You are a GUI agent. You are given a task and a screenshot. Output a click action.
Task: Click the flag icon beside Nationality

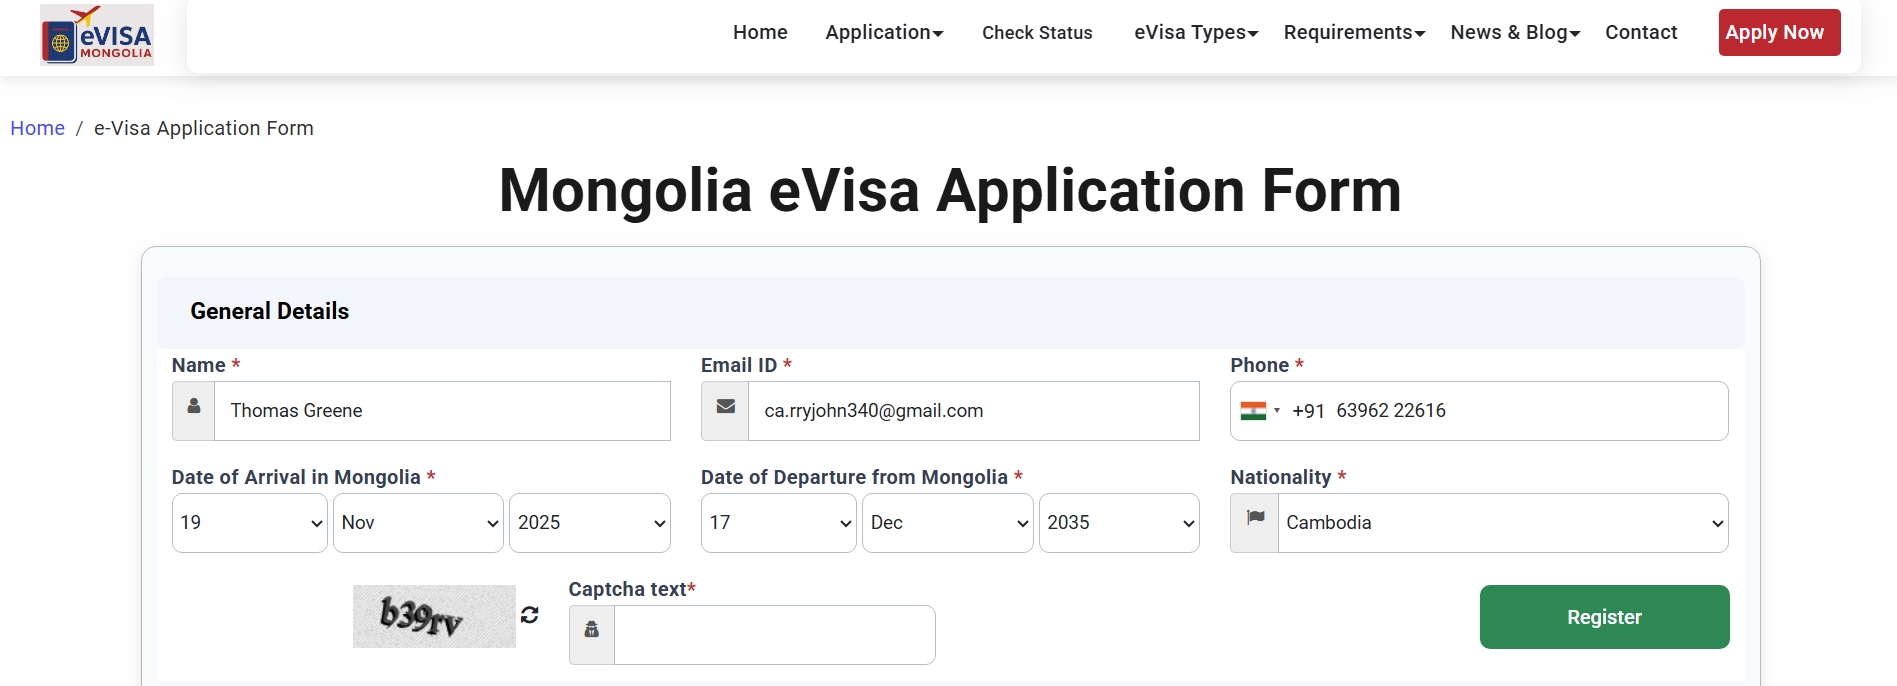[x=1255, y=519]
